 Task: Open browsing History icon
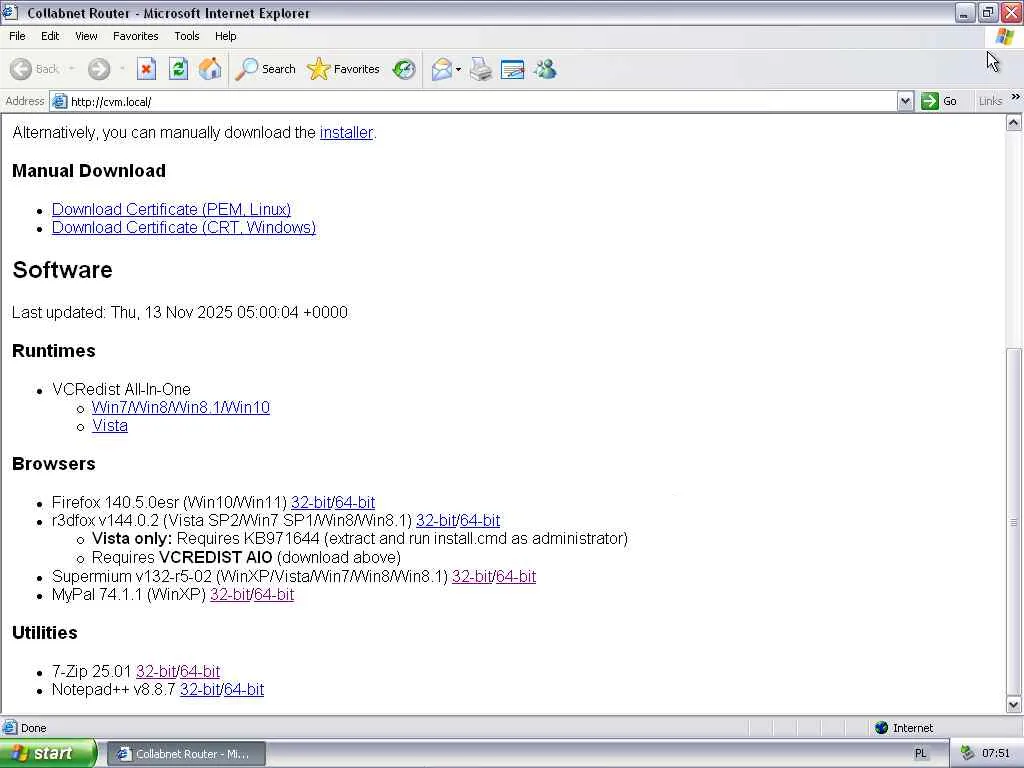404,69
